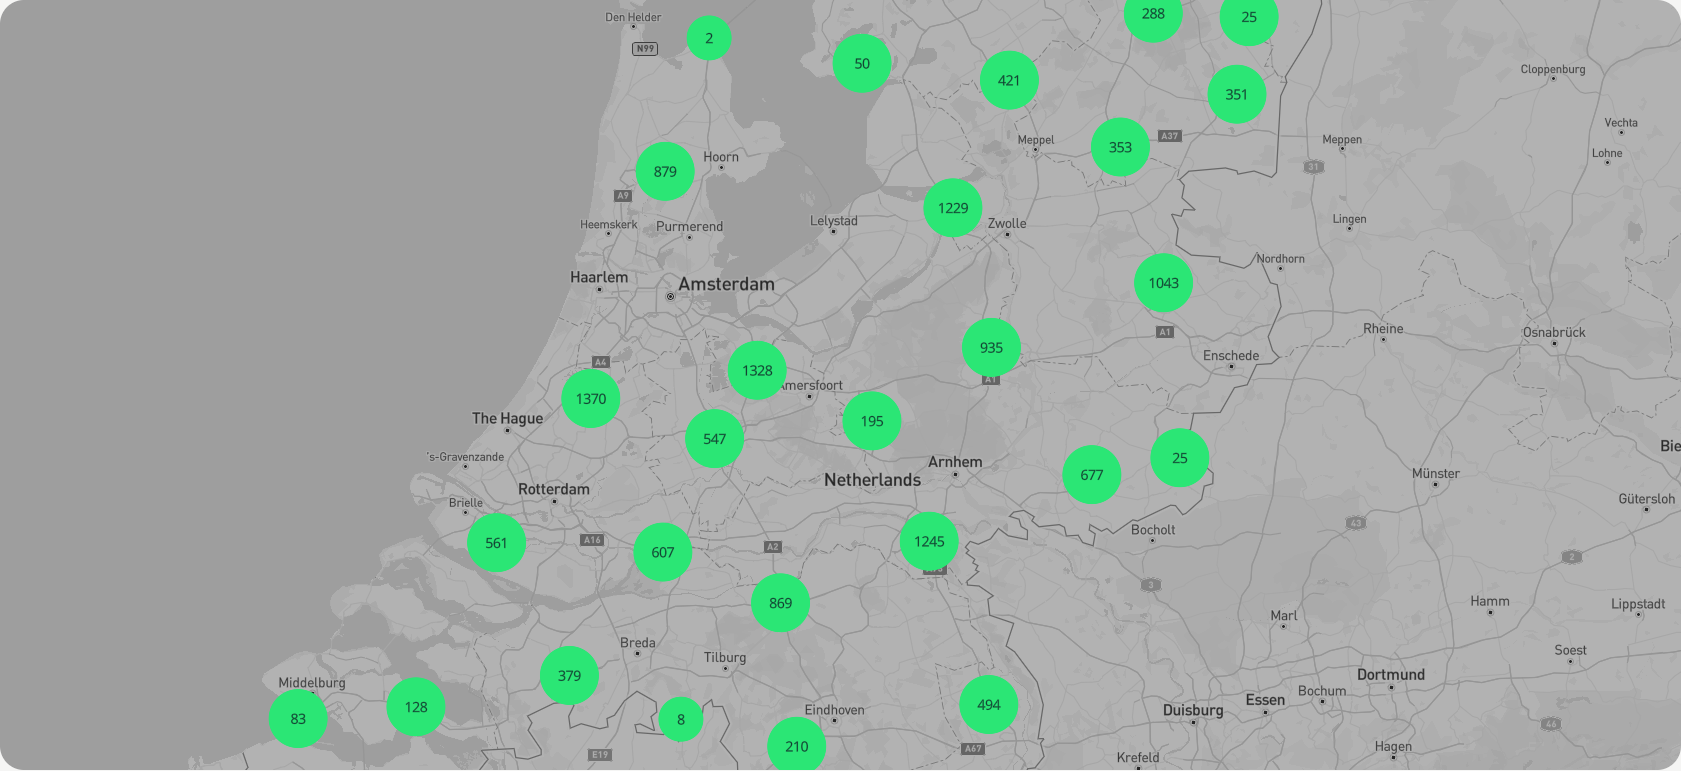
Task: Expand the 494 cluster marker
Action: pos(989,705)
